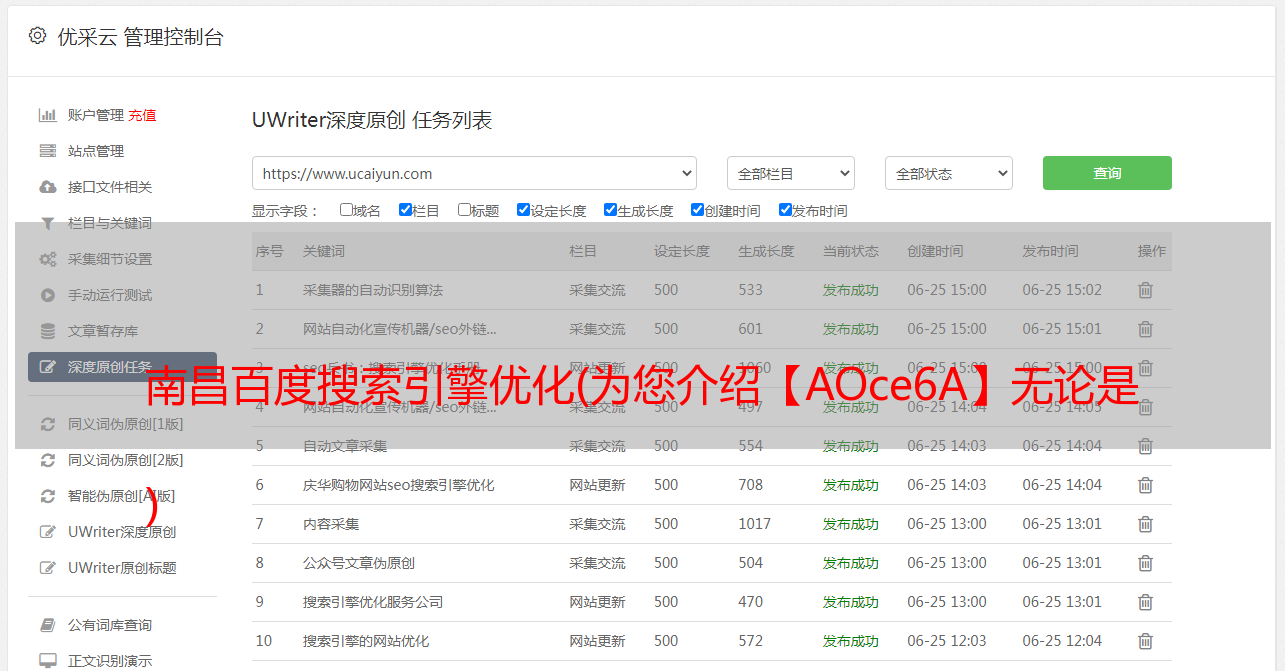This screenshot has height=671, width=1285.
Task: Delete row 5 自动文章采集 via trash icon
Action: tap(1145, 446)
